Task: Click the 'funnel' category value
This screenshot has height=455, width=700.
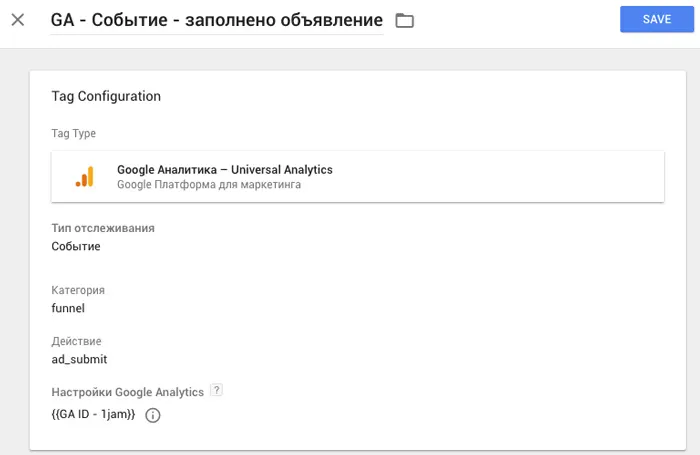Action: [x=68, y=308]
